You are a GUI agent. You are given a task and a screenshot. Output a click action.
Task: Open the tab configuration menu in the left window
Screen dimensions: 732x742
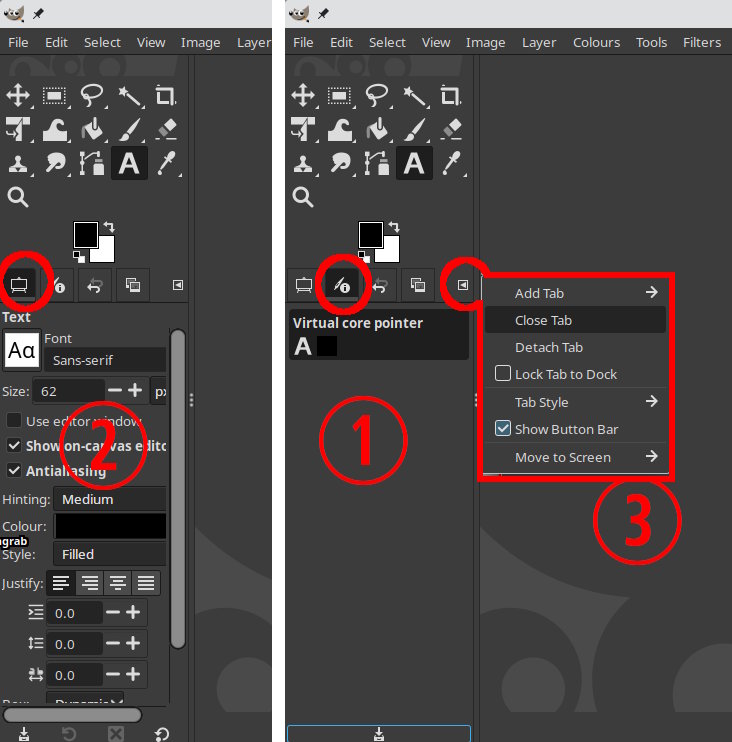(x=178, y=285)
